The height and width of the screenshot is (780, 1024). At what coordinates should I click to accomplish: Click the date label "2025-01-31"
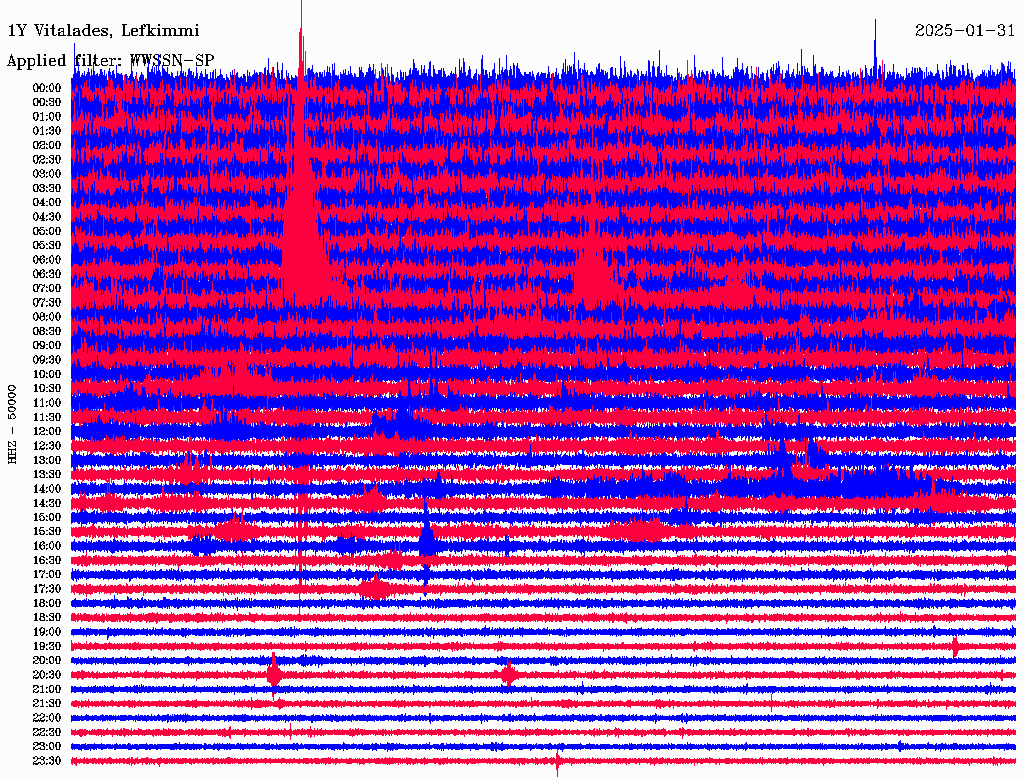(965, 31)
